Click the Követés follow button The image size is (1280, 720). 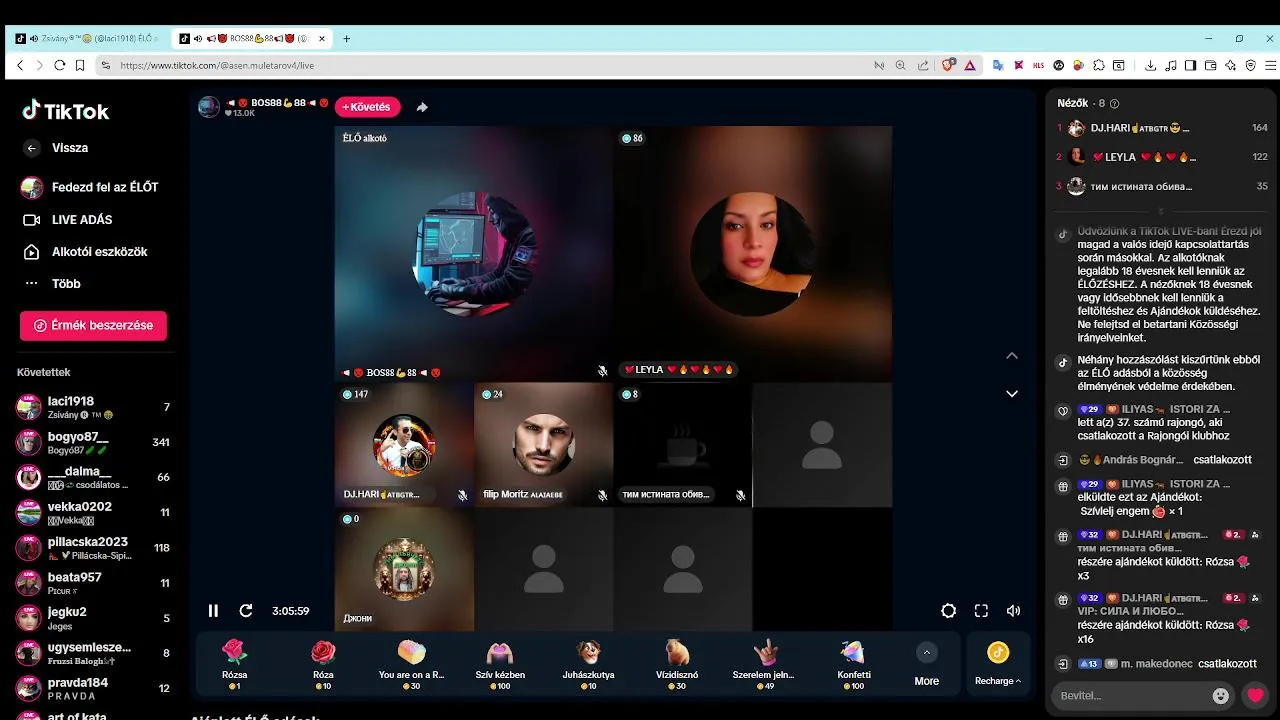(x=368, y=107)
